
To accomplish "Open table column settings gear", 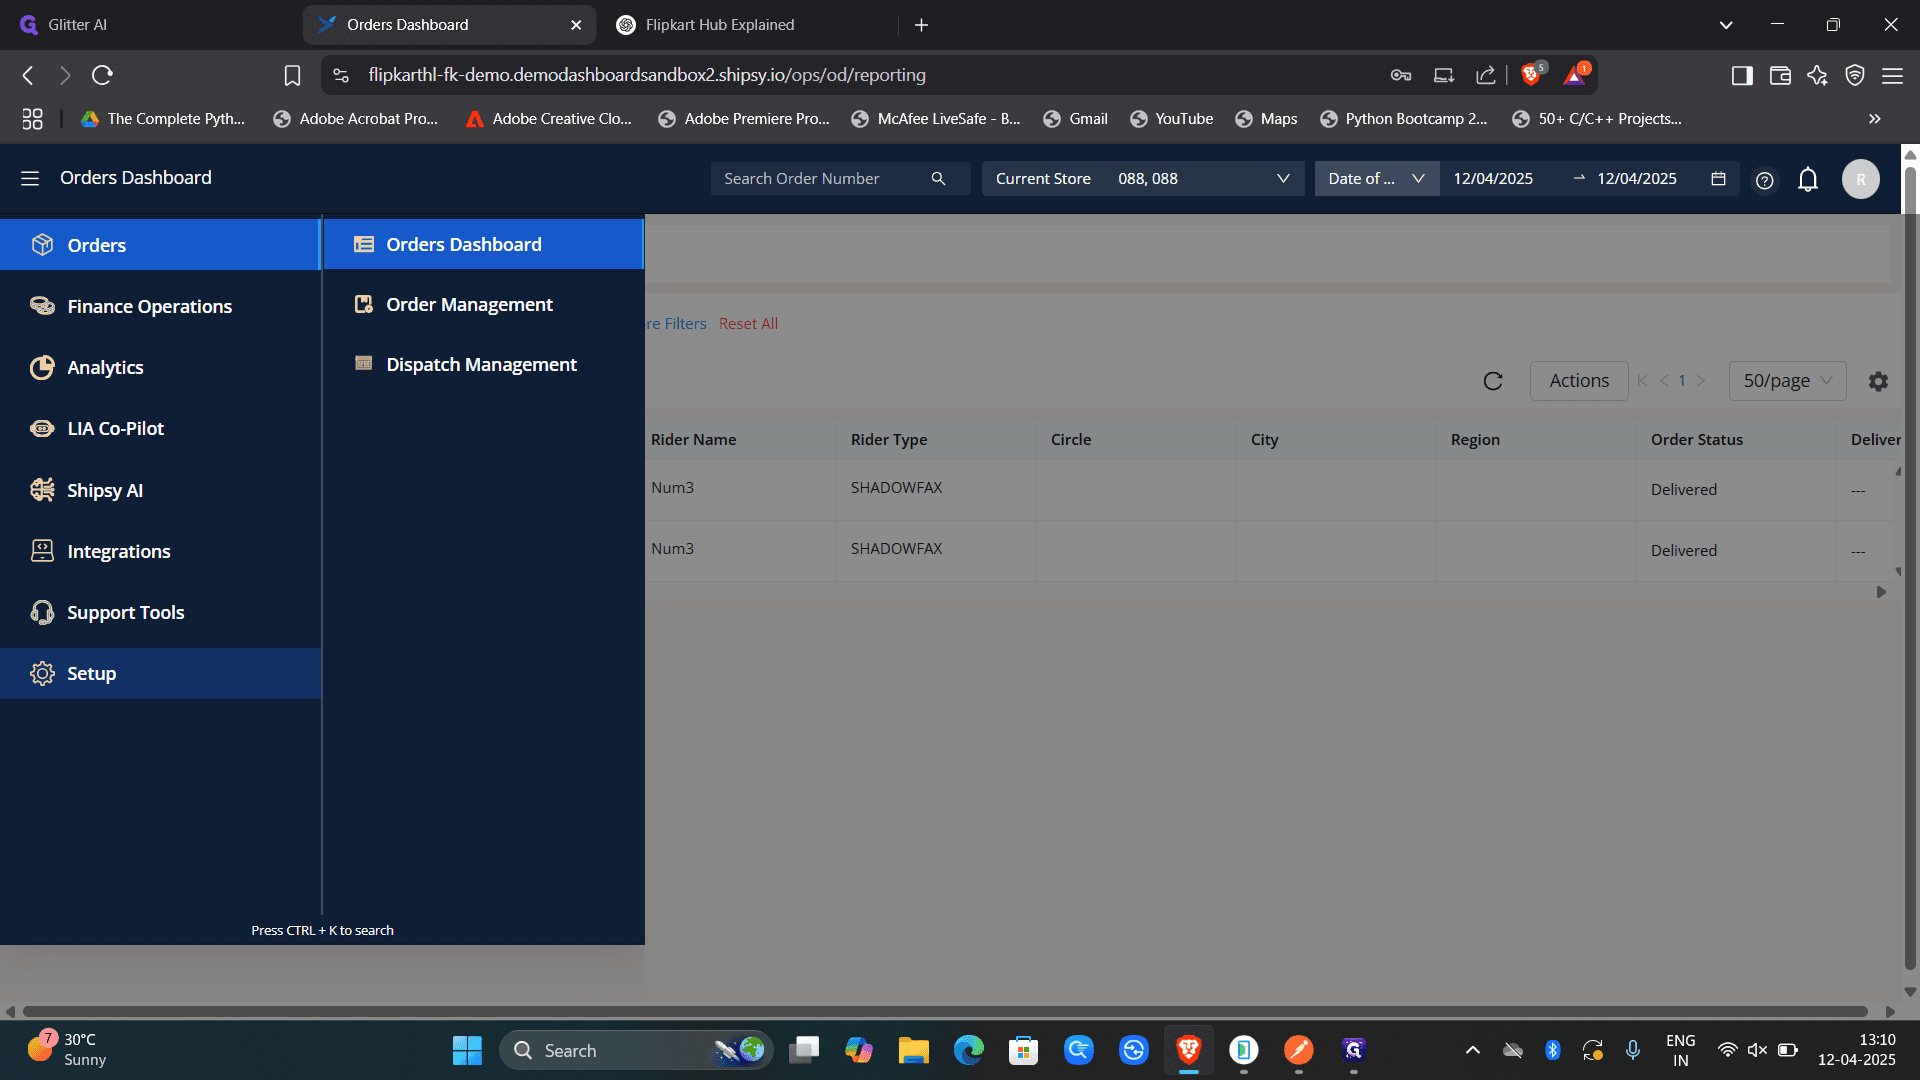I will [1878, 381].
